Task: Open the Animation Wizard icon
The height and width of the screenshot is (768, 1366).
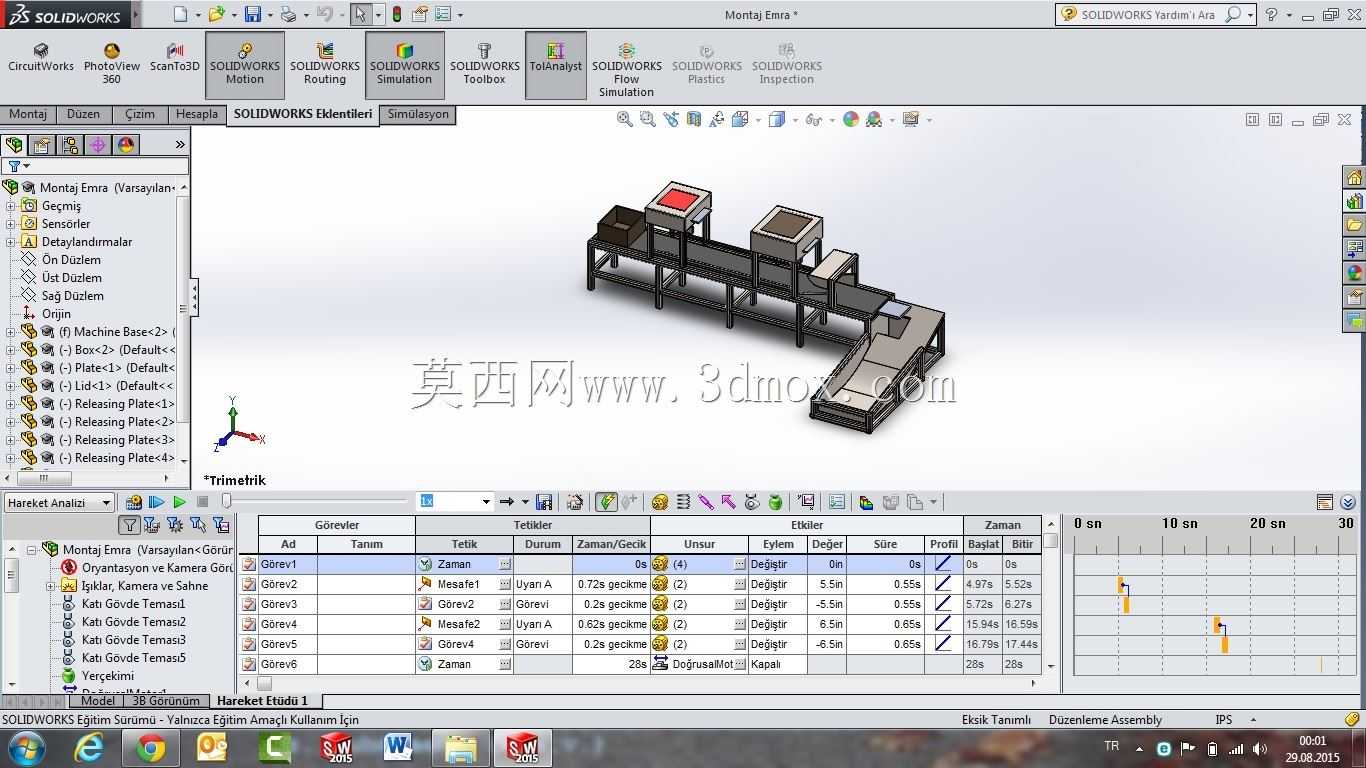Action: tap(575, 502)
